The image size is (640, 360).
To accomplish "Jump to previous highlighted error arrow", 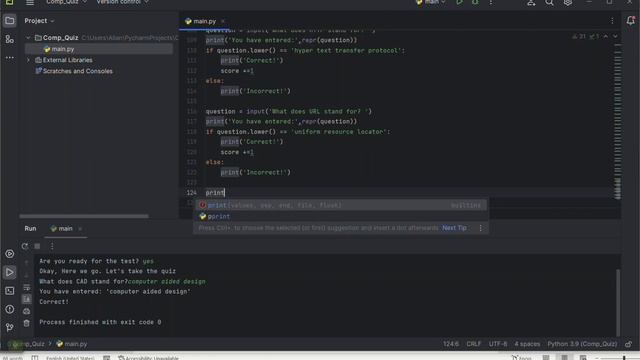I will click(606, 36).
